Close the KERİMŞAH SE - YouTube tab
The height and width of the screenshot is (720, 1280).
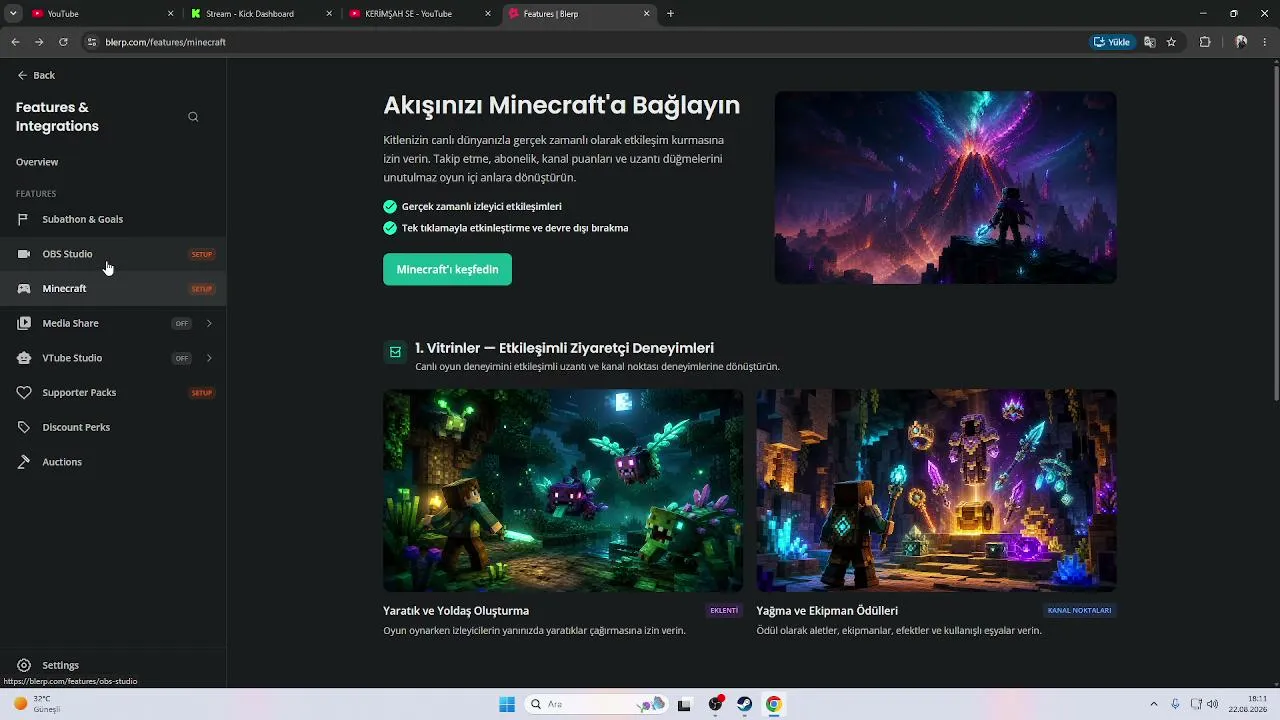coord(488,14)
